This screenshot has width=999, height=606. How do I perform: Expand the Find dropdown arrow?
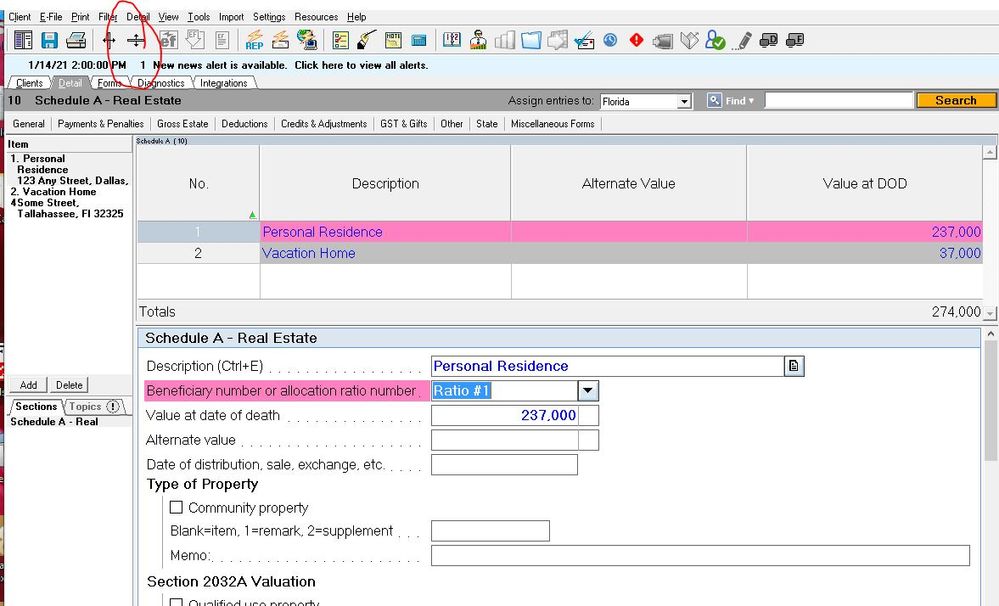(x=751, y=101)
